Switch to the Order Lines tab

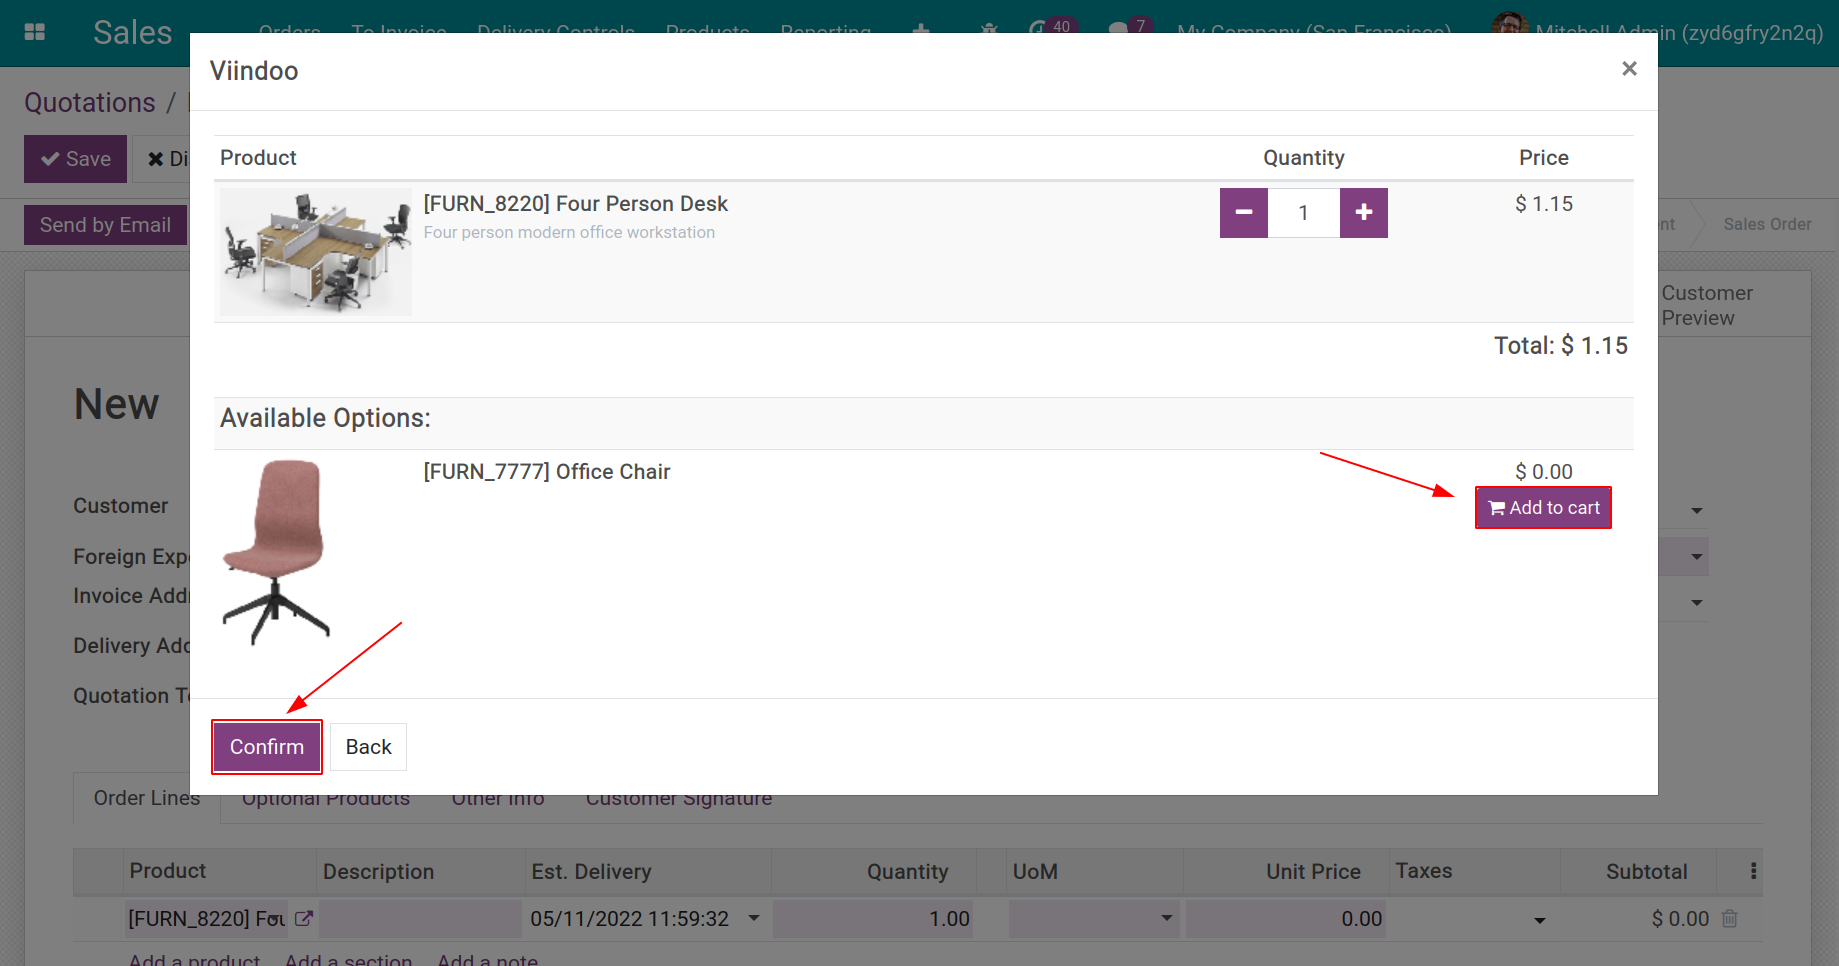tap(147, 798)
